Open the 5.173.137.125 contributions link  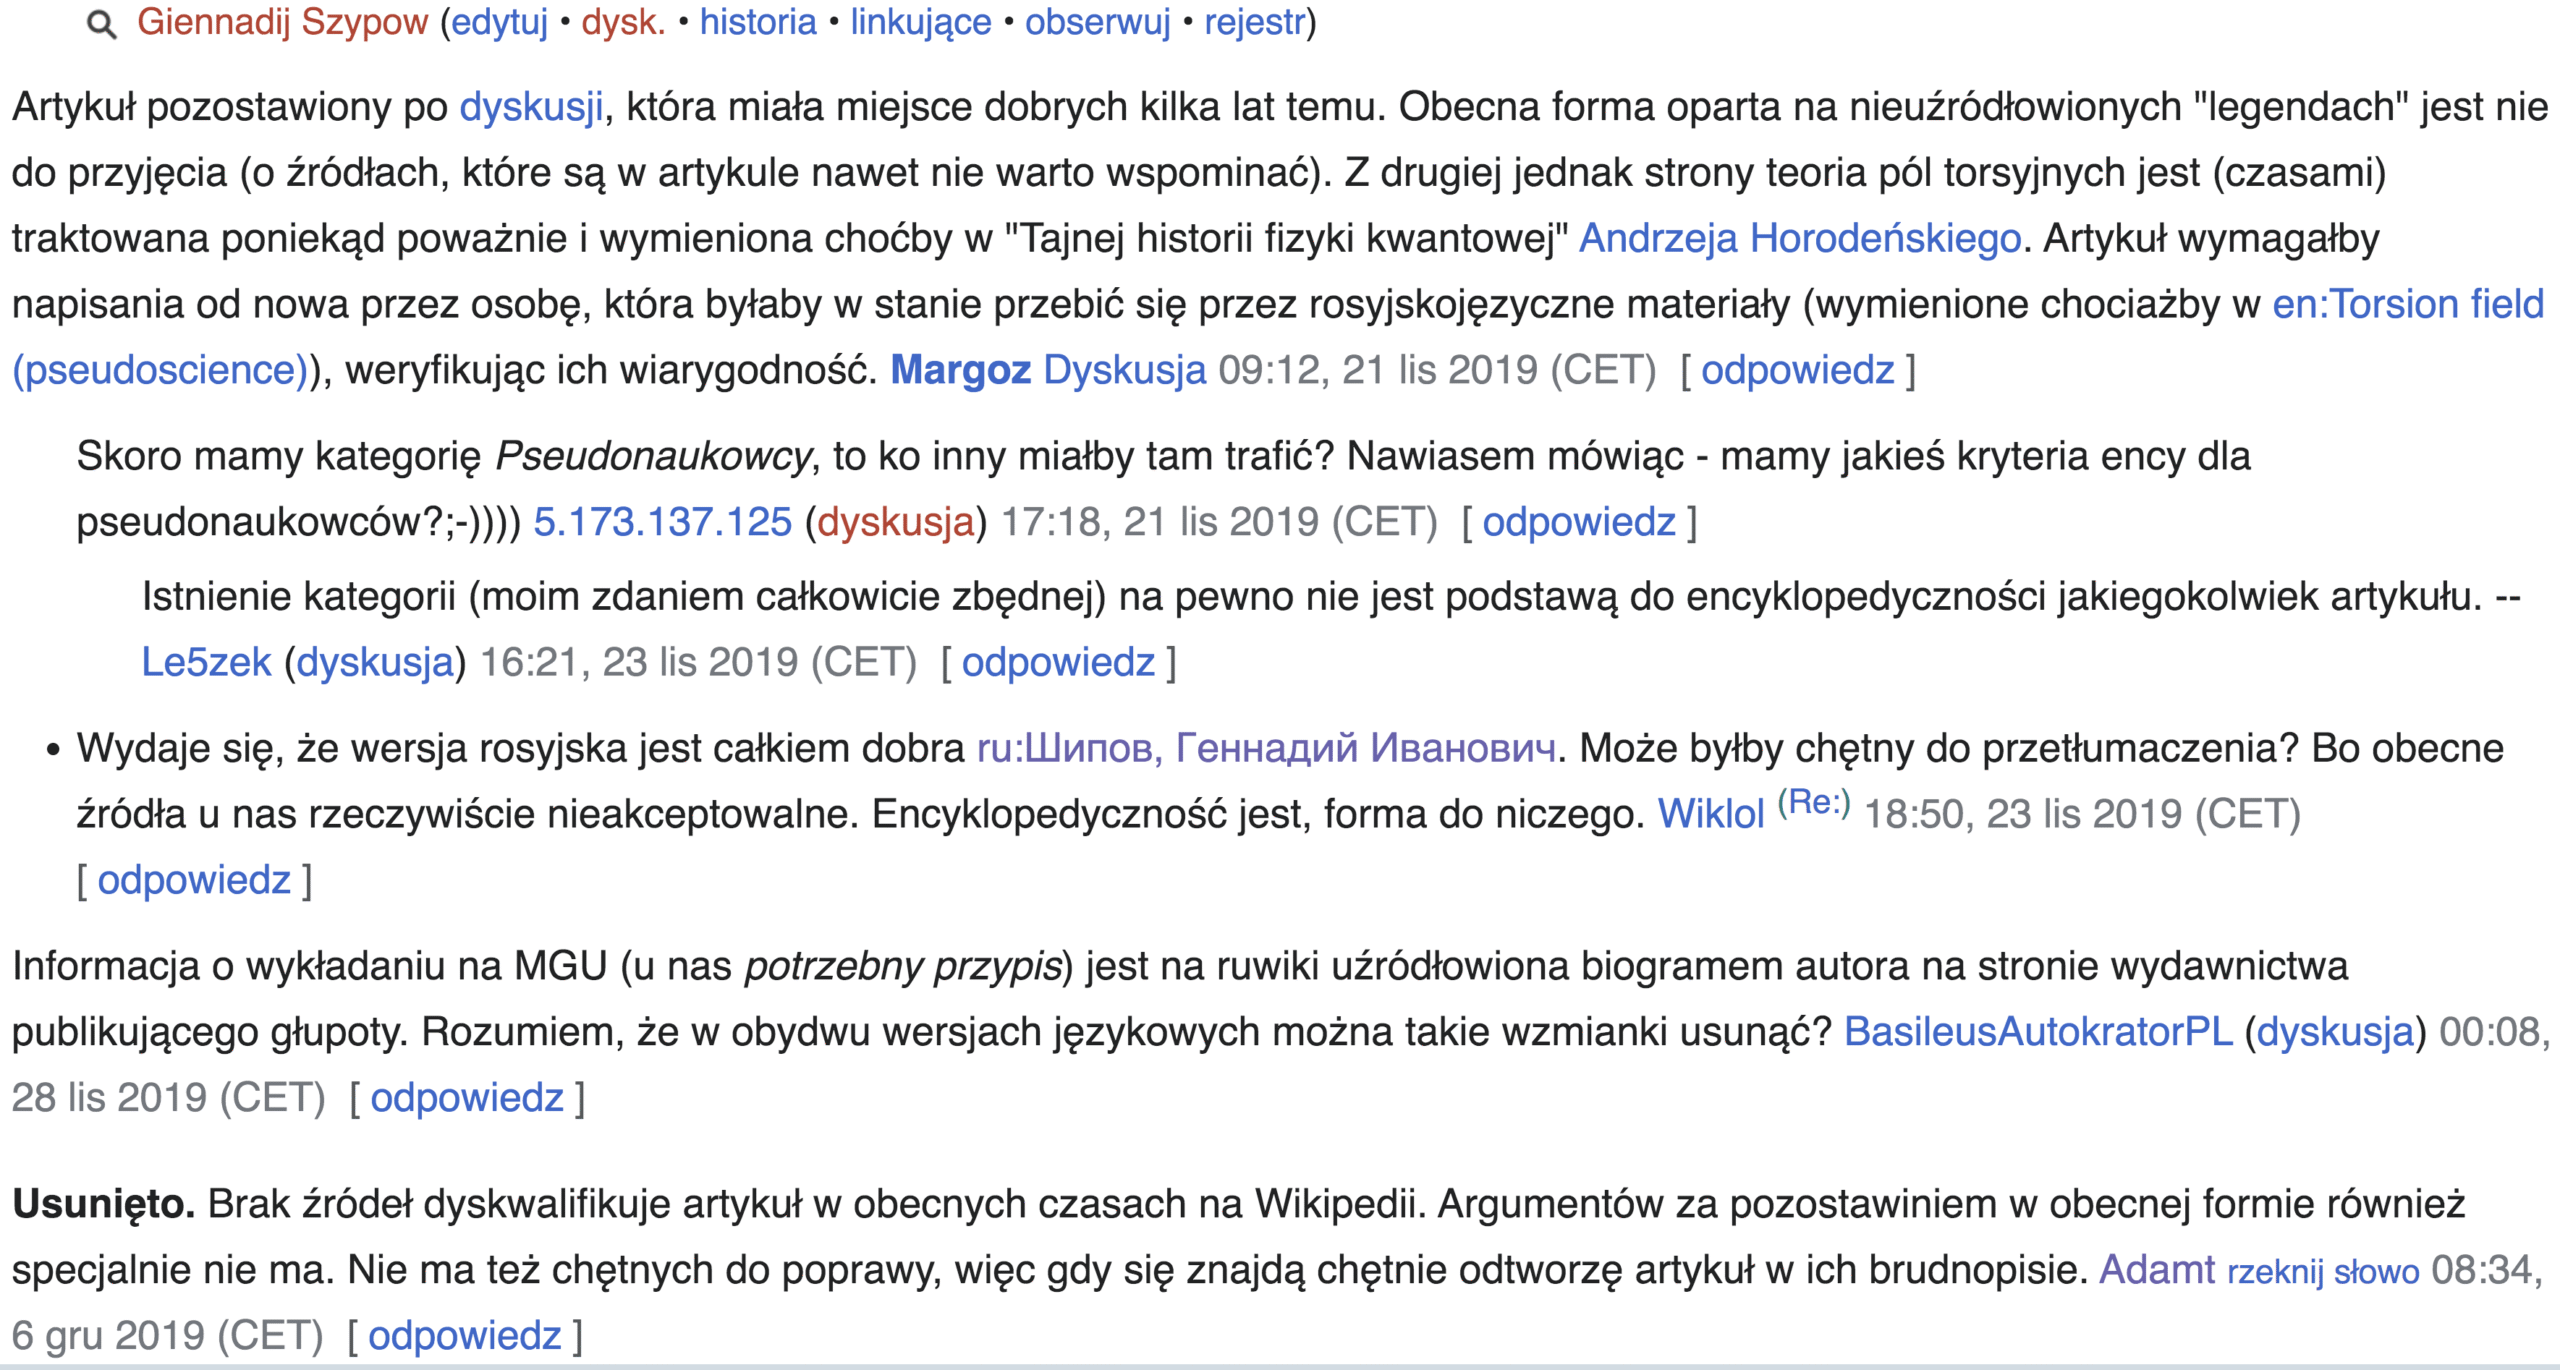662,522
